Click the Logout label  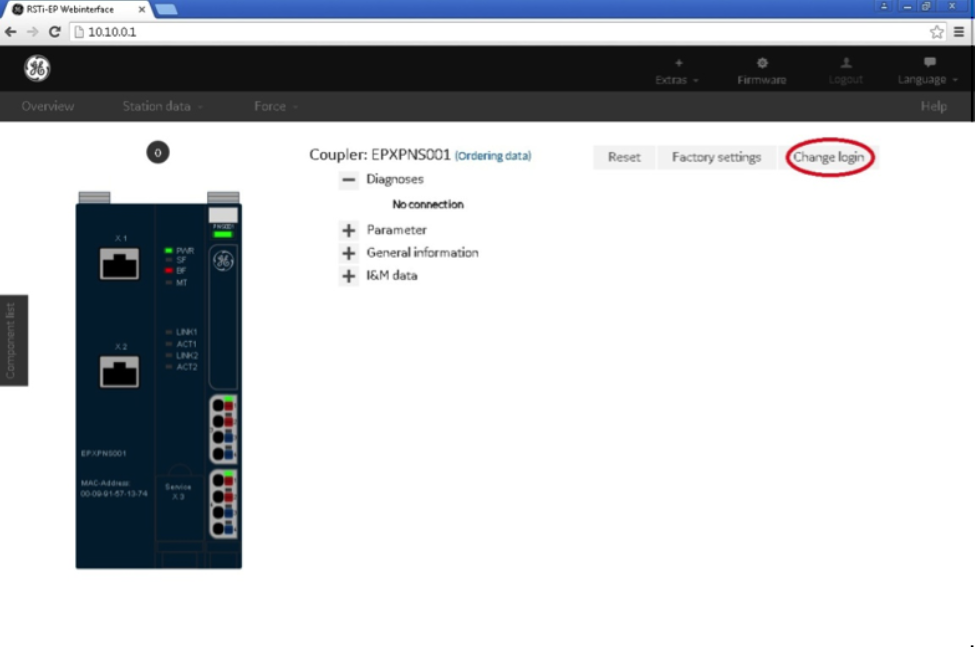(x=846, y=80)
